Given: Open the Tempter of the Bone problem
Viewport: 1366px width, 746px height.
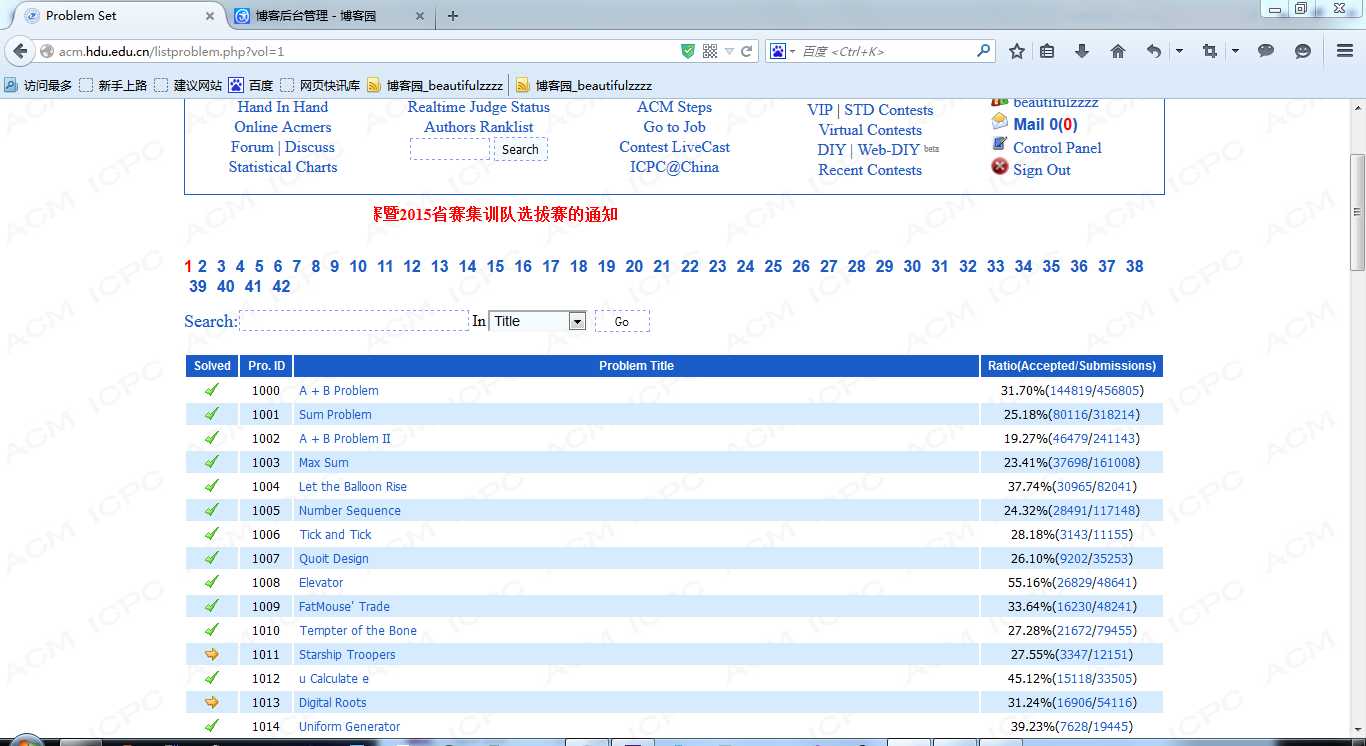Looking at the screenshot, I should coord(358,630).
